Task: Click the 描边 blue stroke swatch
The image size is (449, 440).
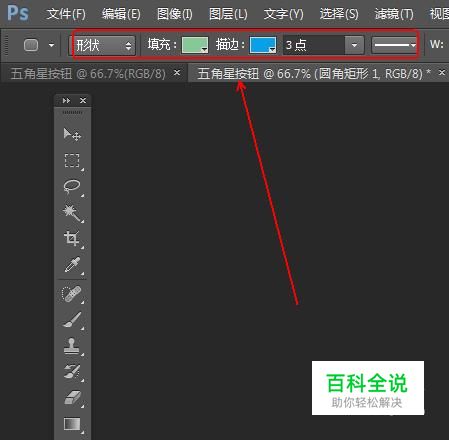Action: pyautogui.click(x=263, y=45)
